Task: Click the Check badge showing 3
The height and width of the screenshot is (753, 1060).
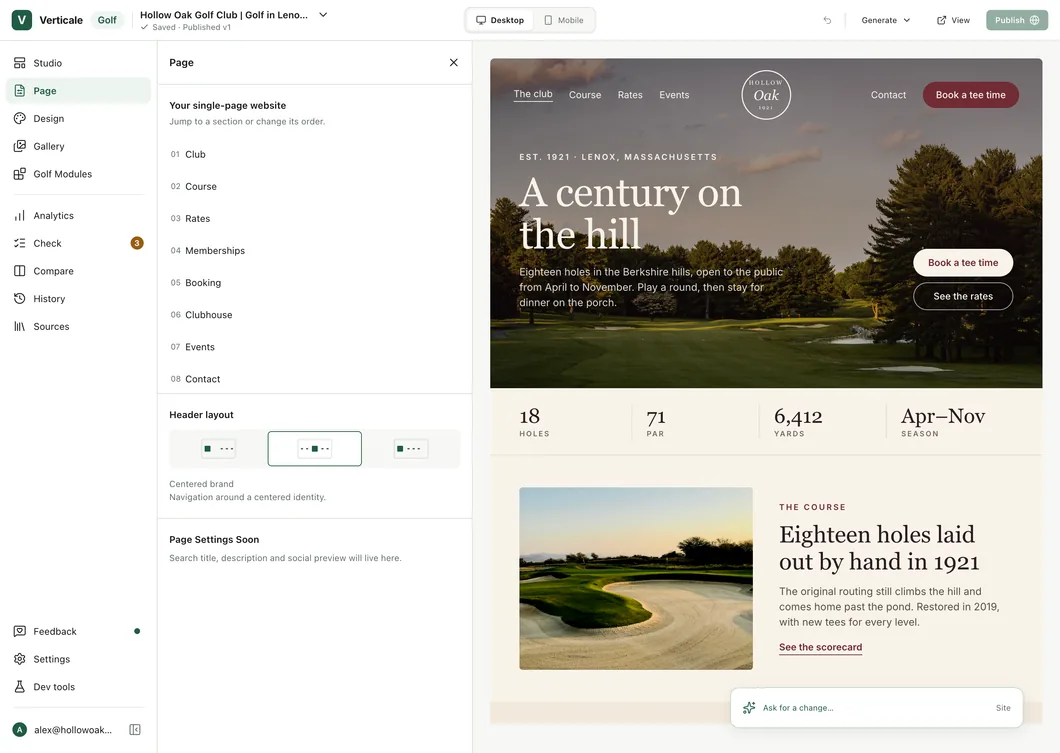Action: pos(137,243)
